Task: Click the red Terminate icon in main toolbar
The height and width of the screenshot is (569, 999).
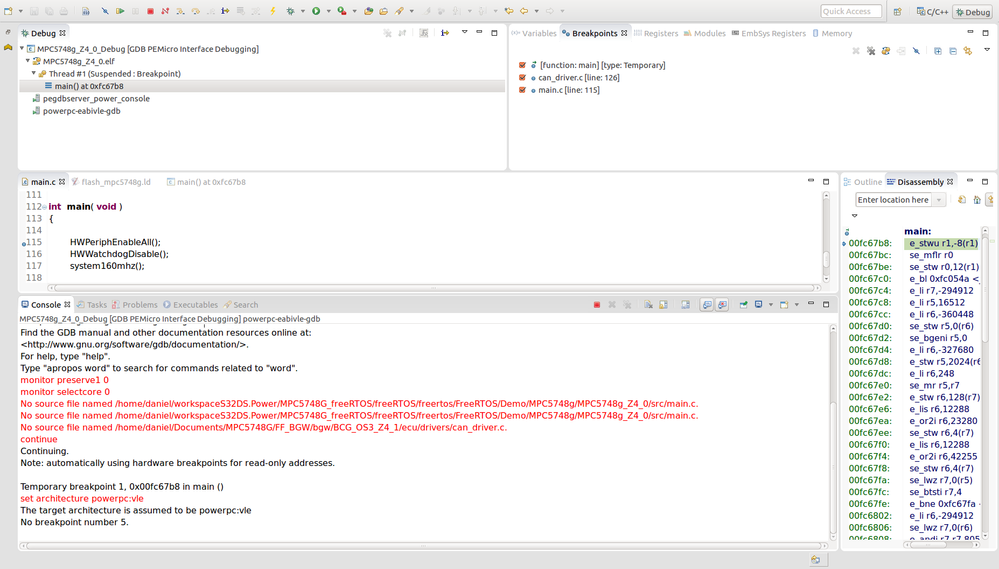Action: [x=150, y=11]
